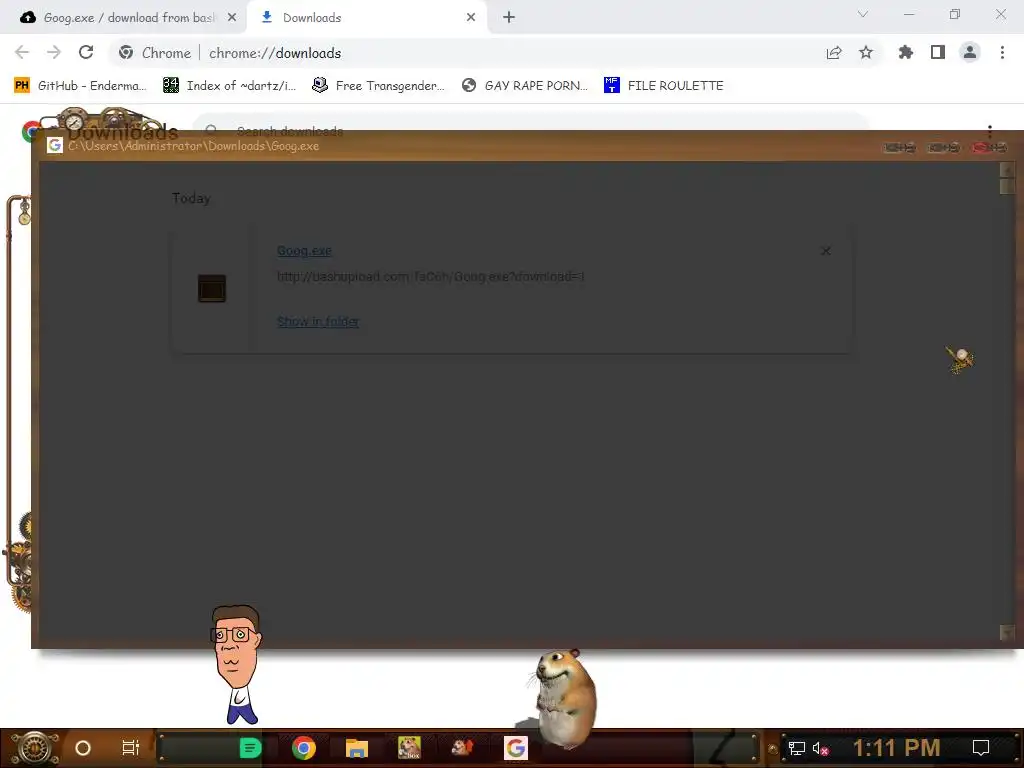
Task: Click the scrollbar up arrow in the Goog.exe window
Action: tap(1007, 170)
